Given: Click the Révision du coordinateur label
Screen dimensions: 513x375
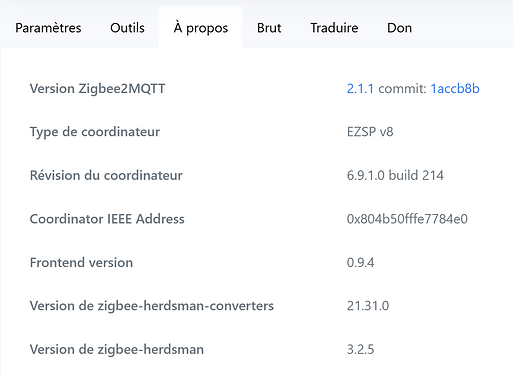Looking at the screenshot, I should pyautogui.click(x=106, y=175).
